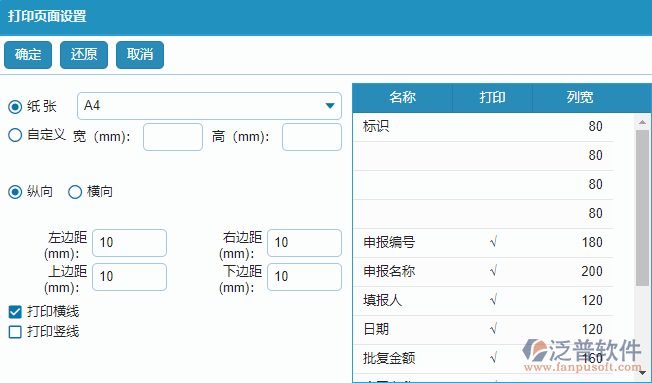
Task: Click the 打印 column header
Action: [492, 98]
